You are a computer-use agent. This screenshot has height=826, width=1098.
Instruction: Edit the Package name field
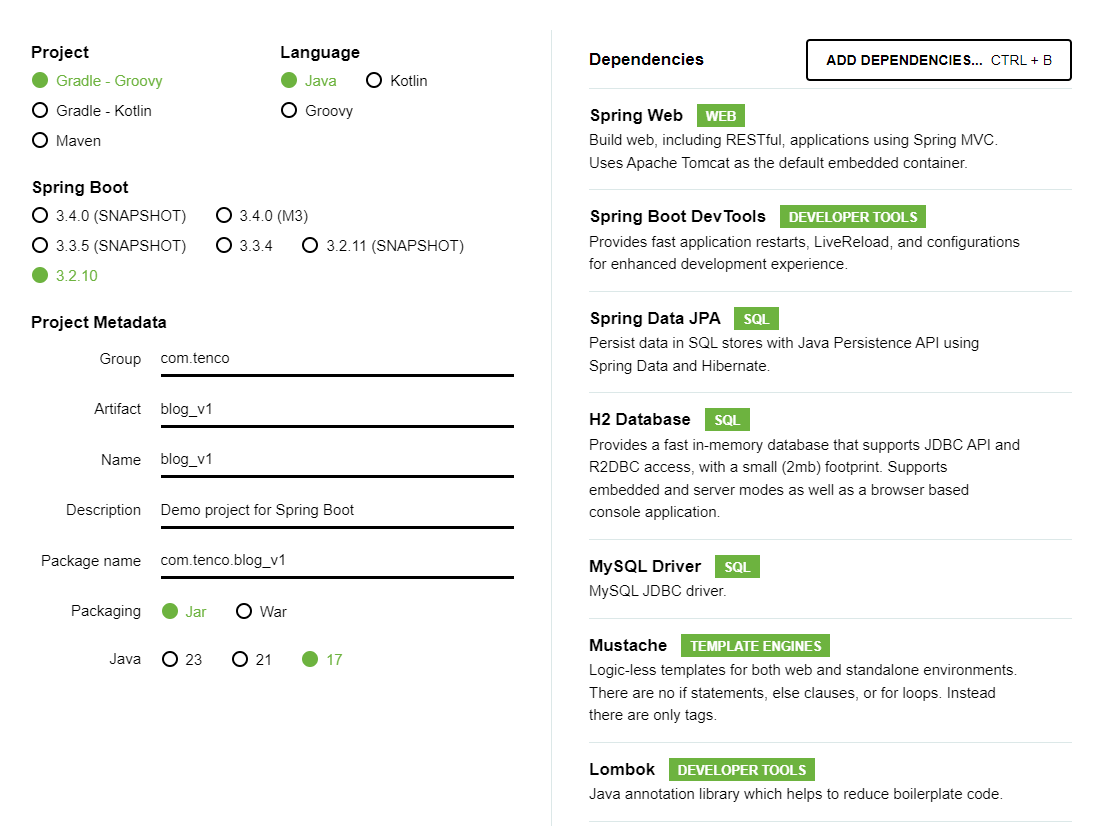[337, 561]
